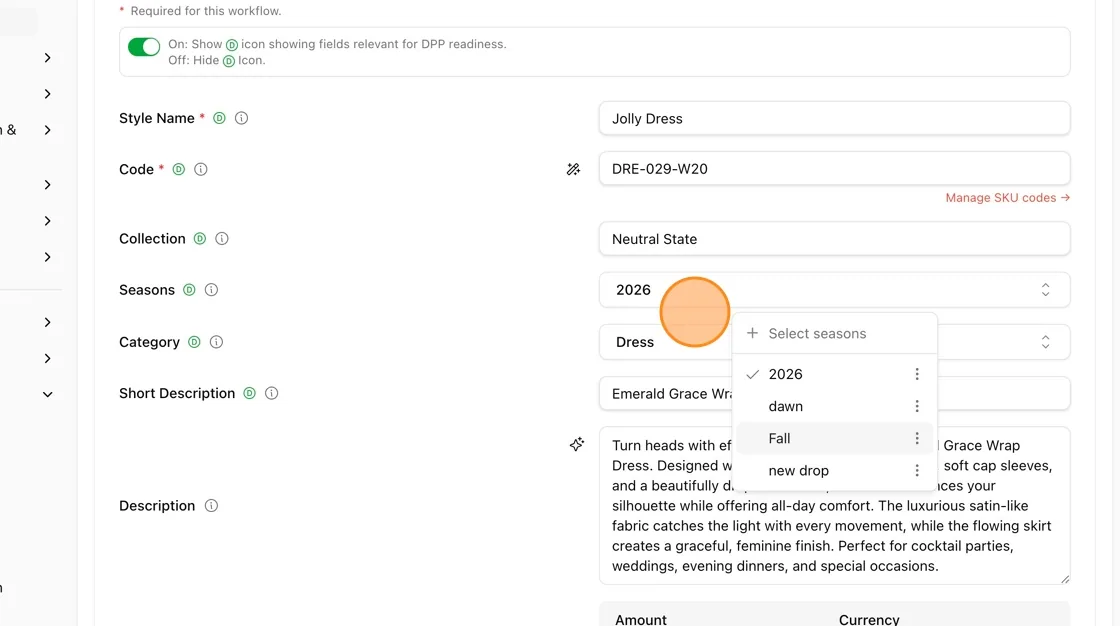
Task: Open the info tooltip for Style Name
Action: [241, 118]
